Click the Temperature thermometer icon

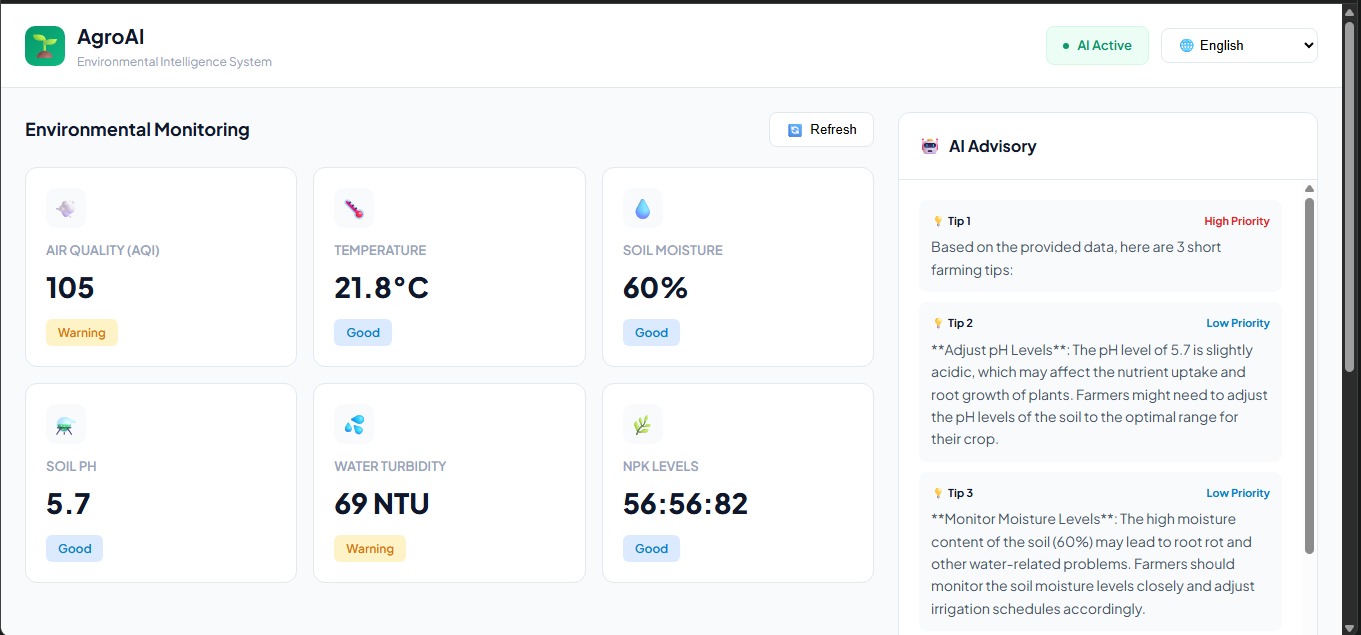pos(354,208)
